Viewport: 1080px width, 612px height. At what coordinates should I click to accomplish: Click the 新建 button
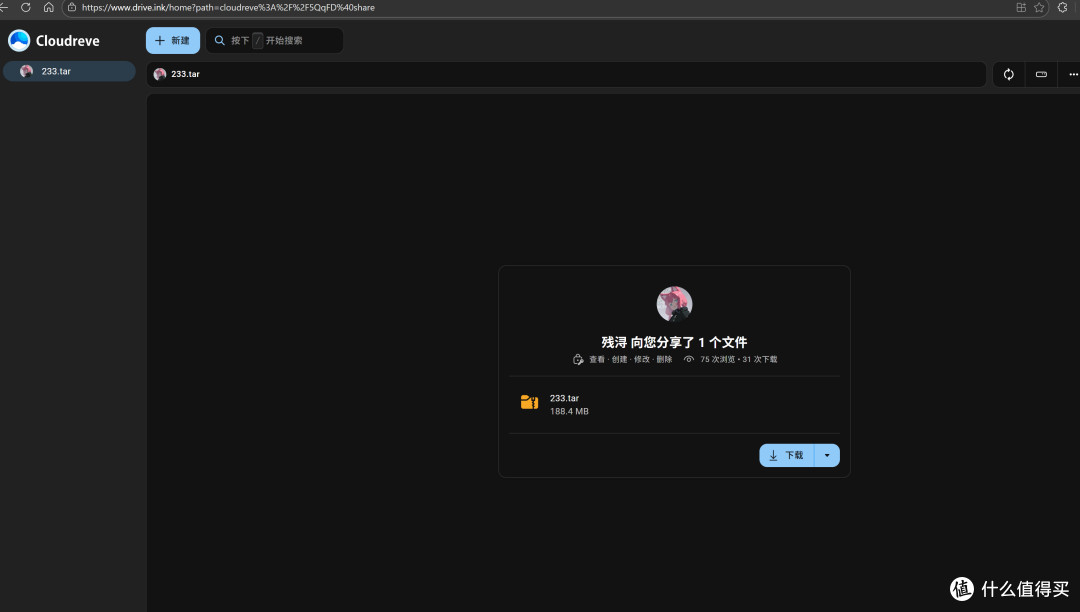(x=173, y=41)
